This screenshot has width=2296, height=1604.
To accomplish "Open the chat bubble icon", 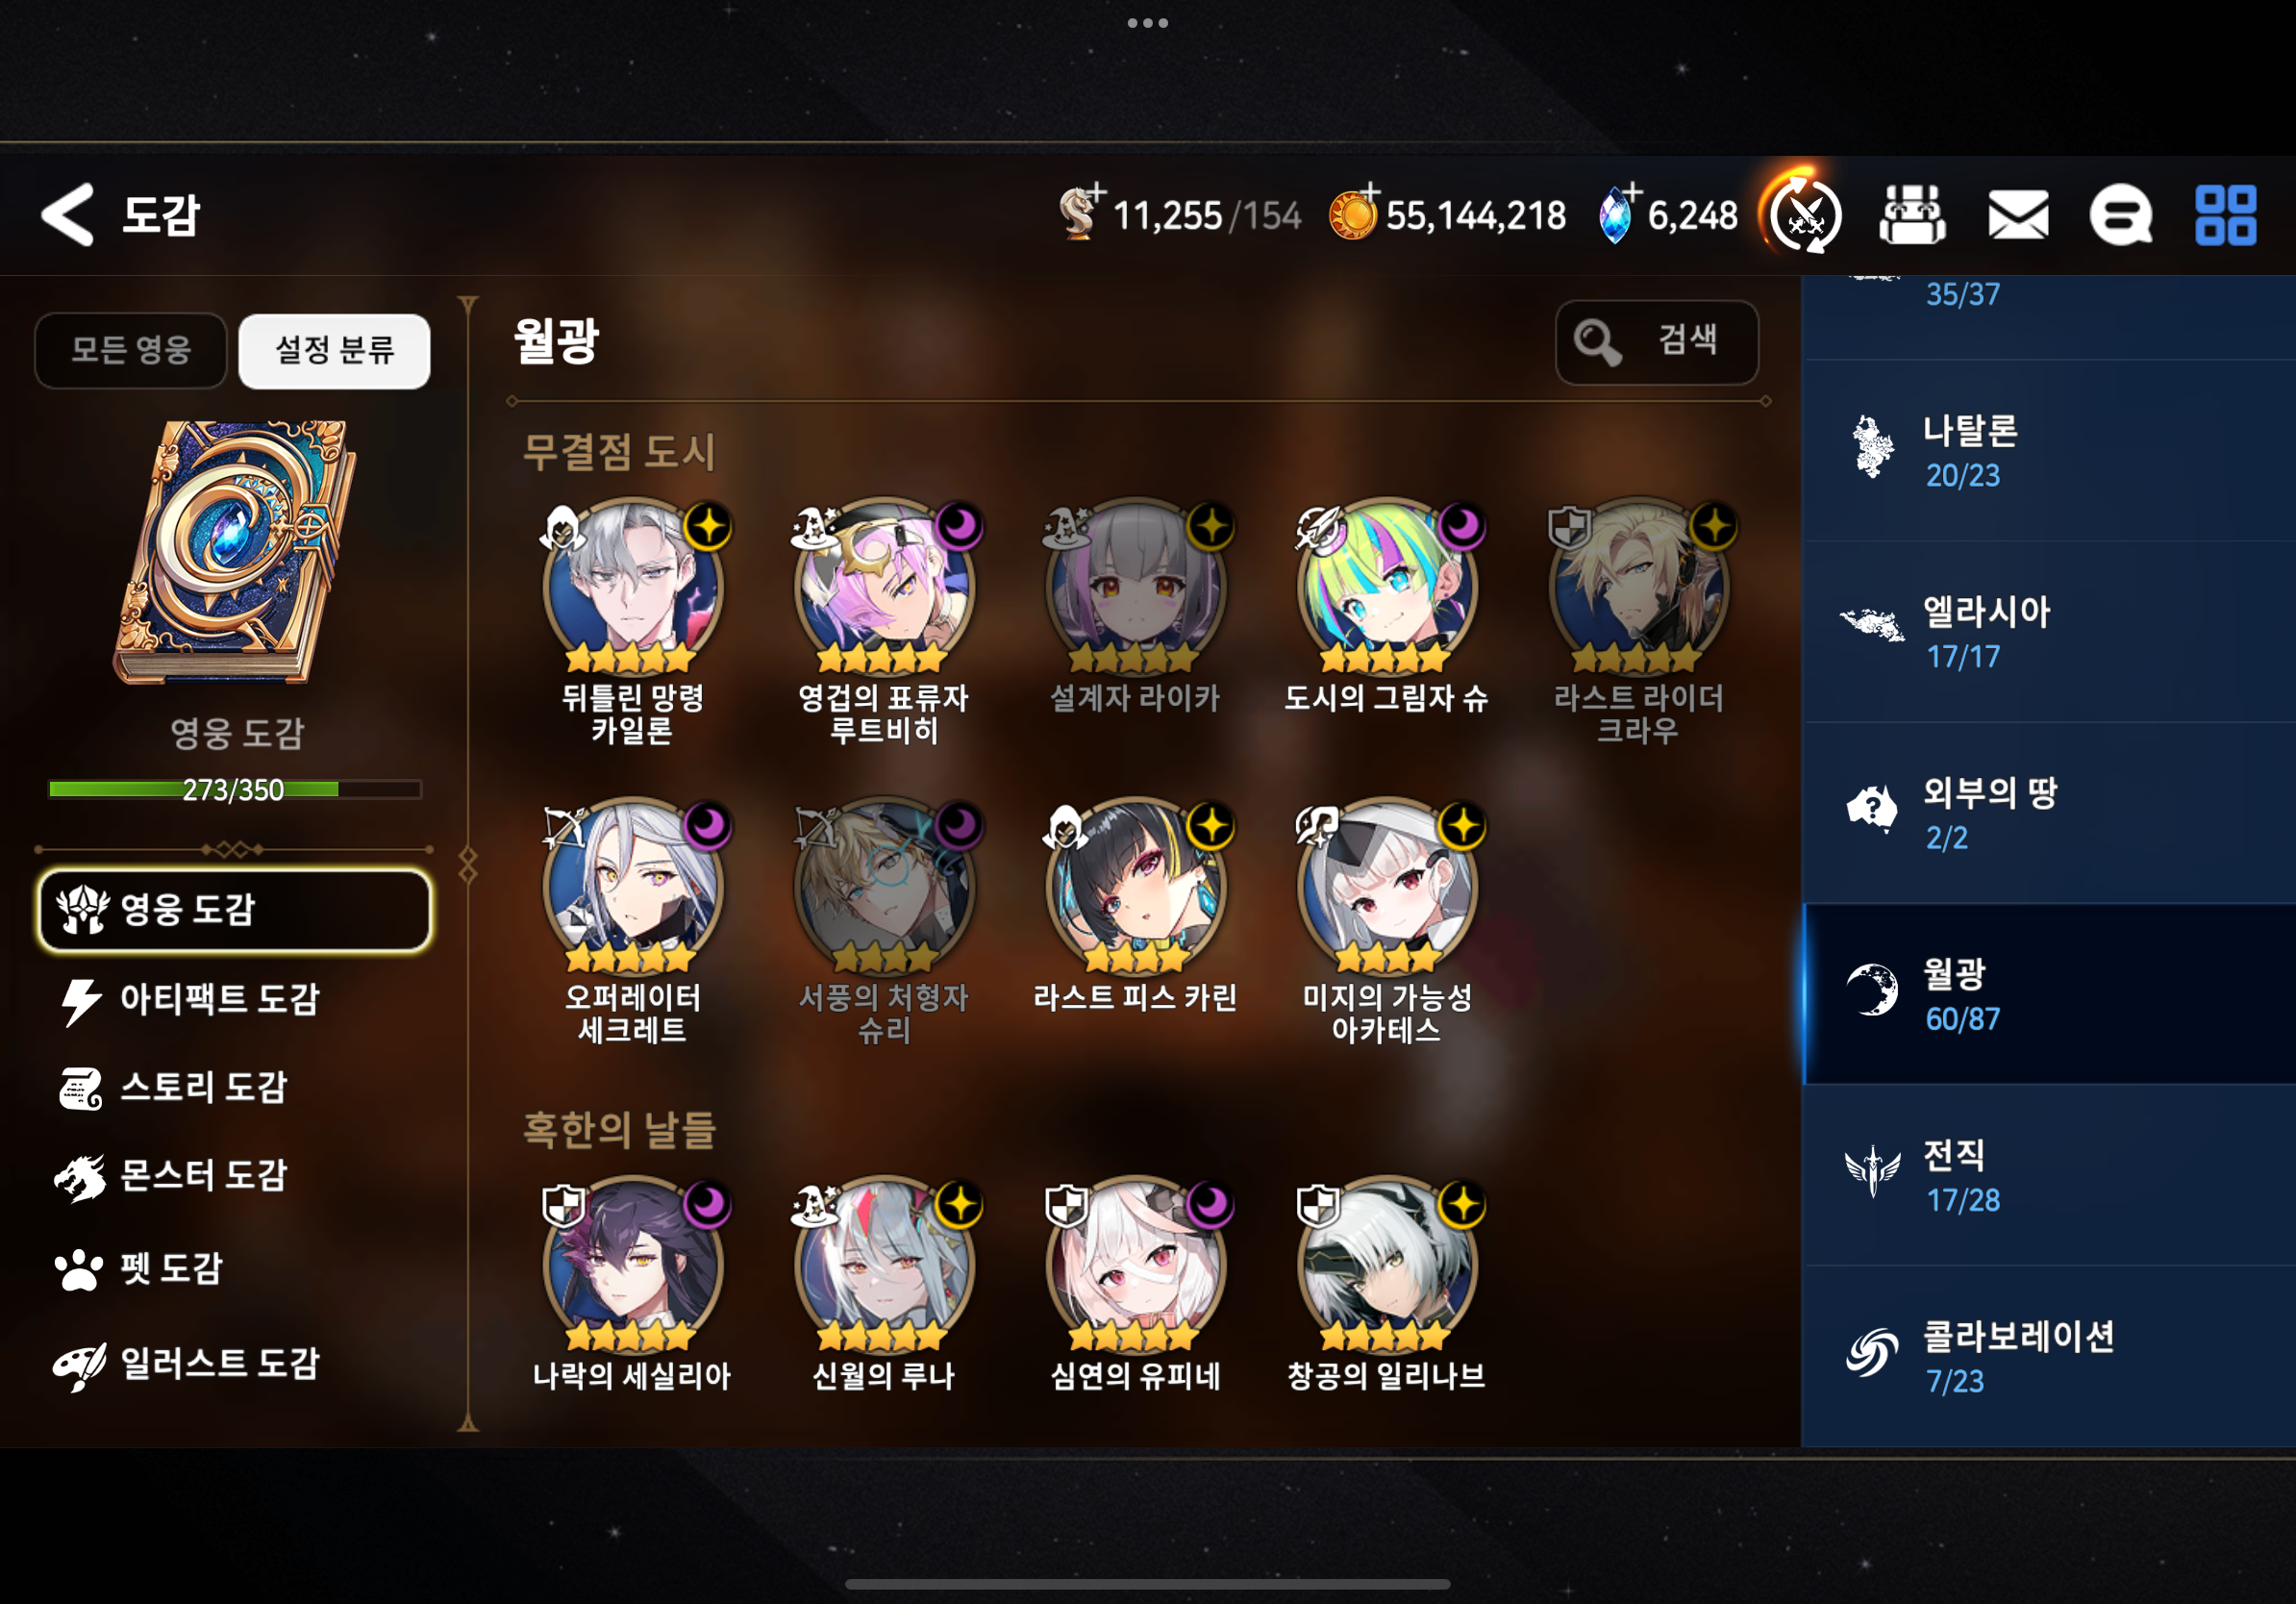I will click(2121, 215).
